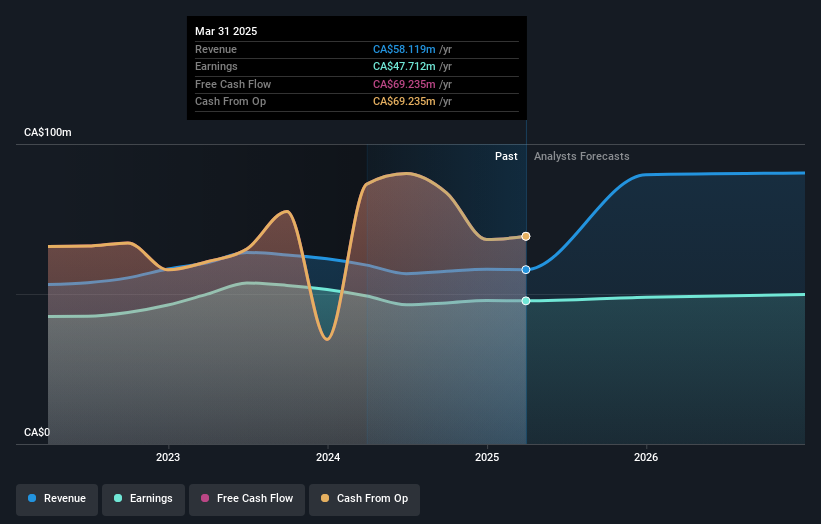Screen dimensions: 821x524
Task: Click the Revenue row label in tooltip
Action: coord(216,49)
